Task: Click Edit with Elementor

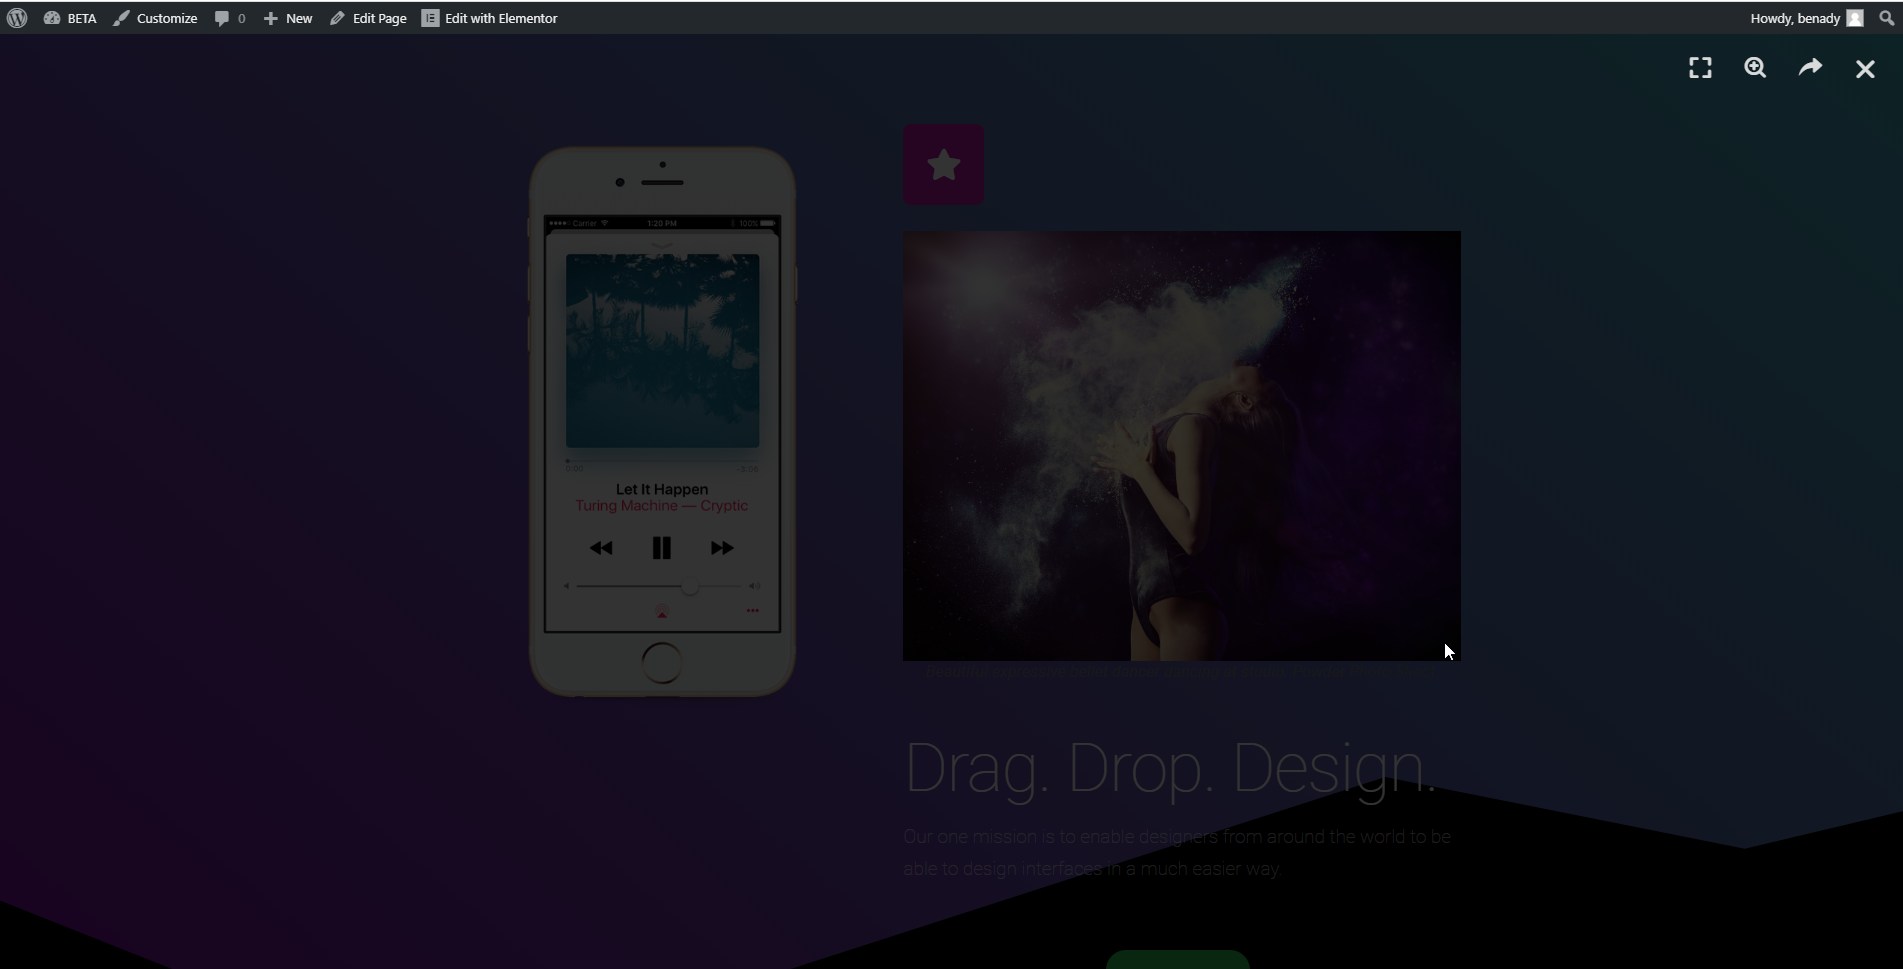Action: pyautogui.click(x=490, y=18)
